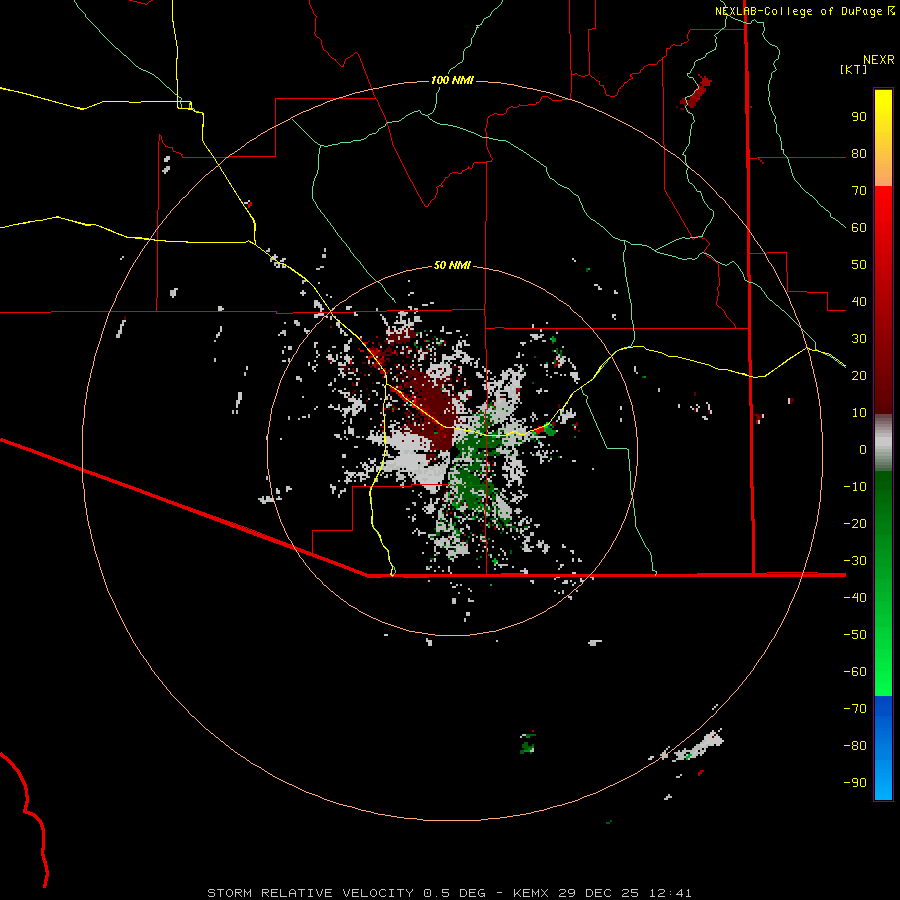Click the NEXLAB-College of DuPage credit text
The image size is (900, 900).
tap(798, 11)
